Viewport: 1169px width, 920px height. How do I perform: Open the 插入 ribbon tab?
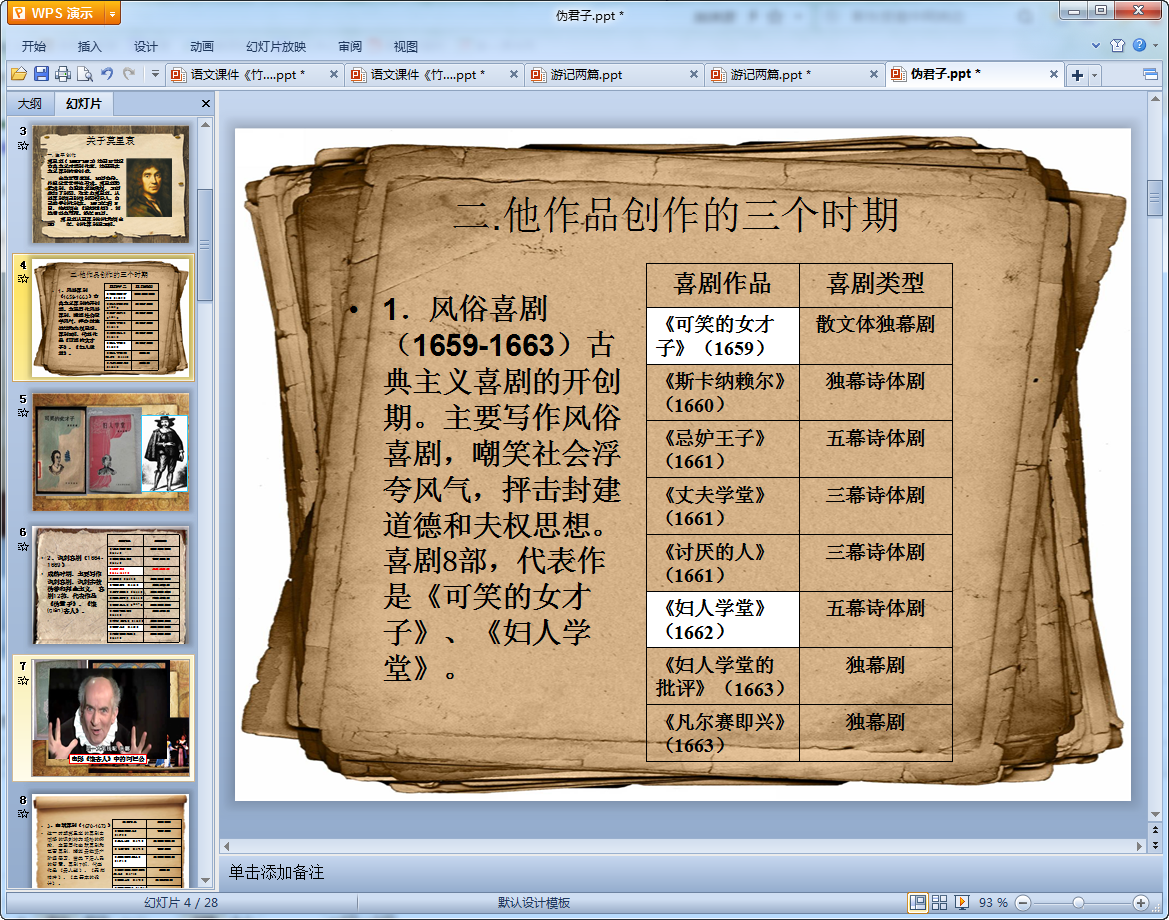(x=89, y=46)
